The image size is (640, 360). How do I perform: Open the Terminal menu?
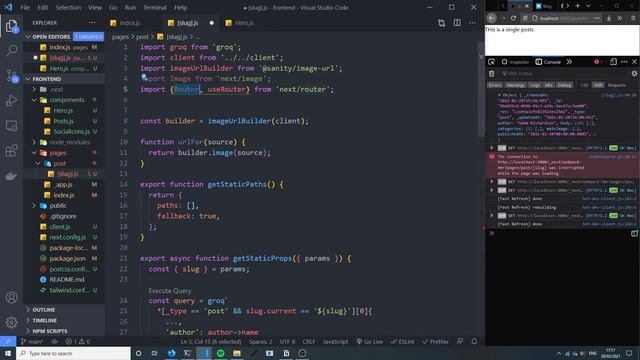coord(155,7)
